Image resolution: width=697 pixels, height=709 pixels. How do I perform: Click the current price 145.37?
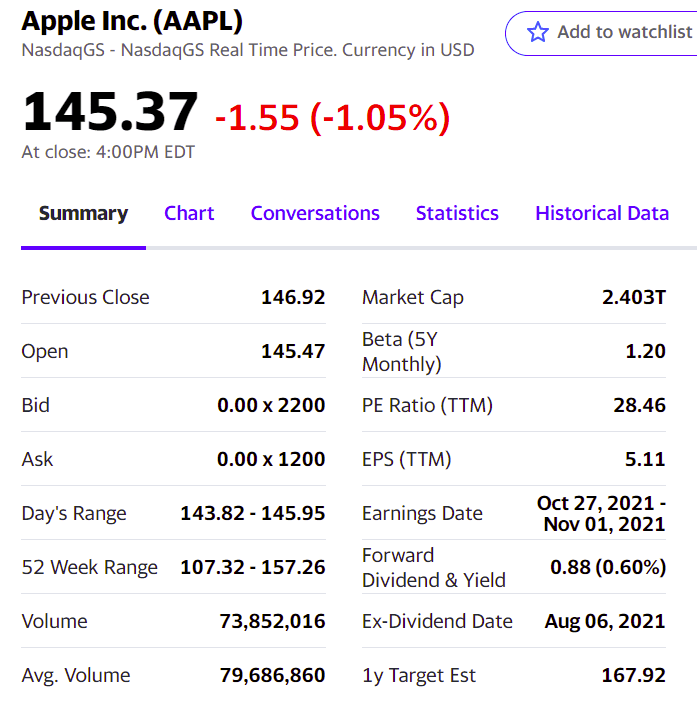tap(110, 111)
